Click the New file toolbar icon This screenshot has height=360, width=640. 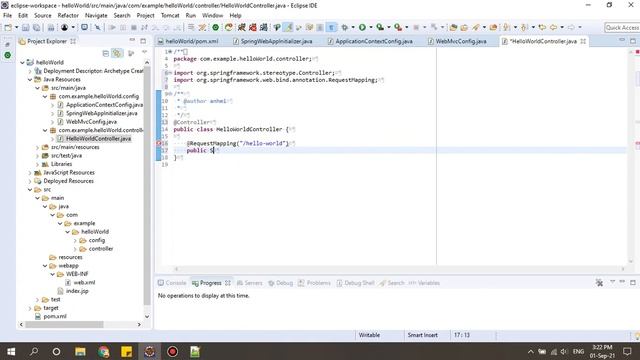pos(8,27)
